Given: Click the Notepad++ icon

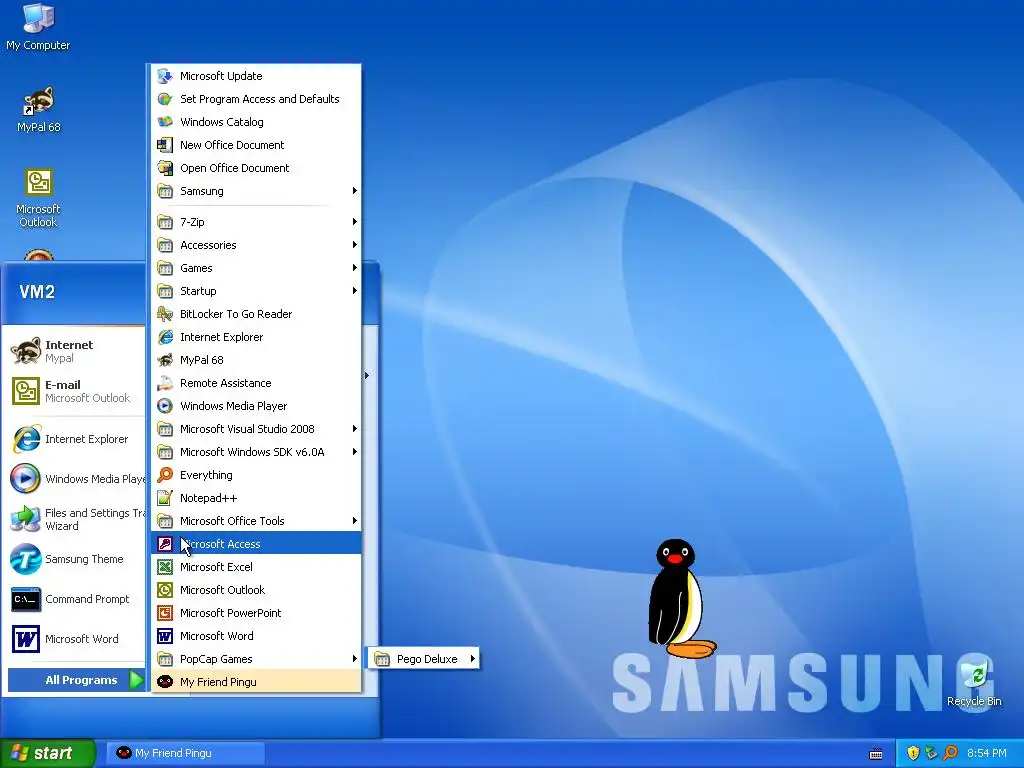Looking at the screenshot, I should pos(165,498).
